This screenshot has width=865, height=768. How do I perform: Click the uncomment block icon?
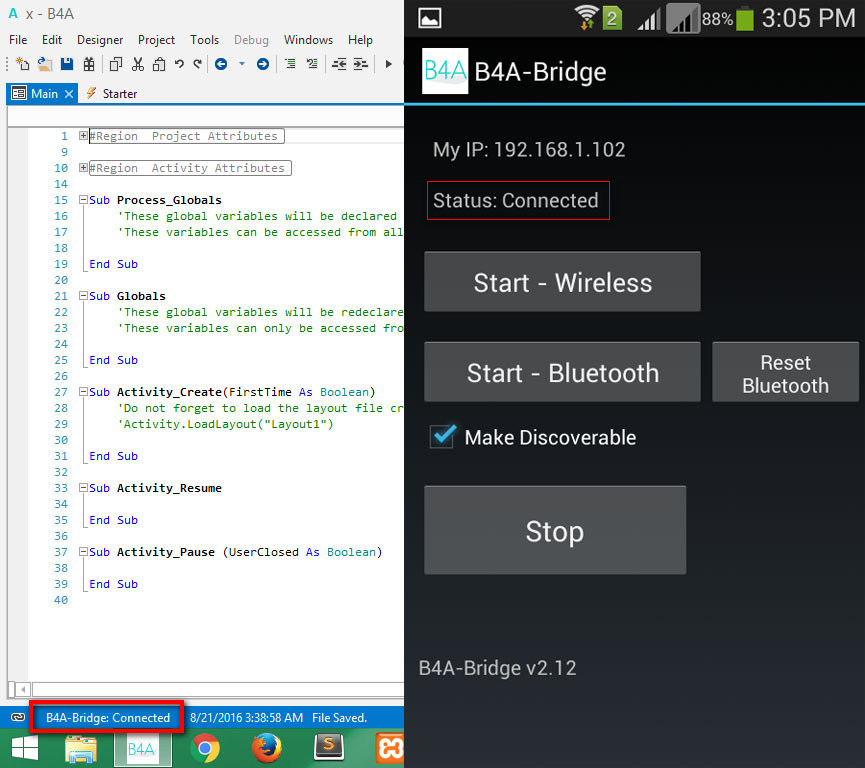click(x=312, y=64)
